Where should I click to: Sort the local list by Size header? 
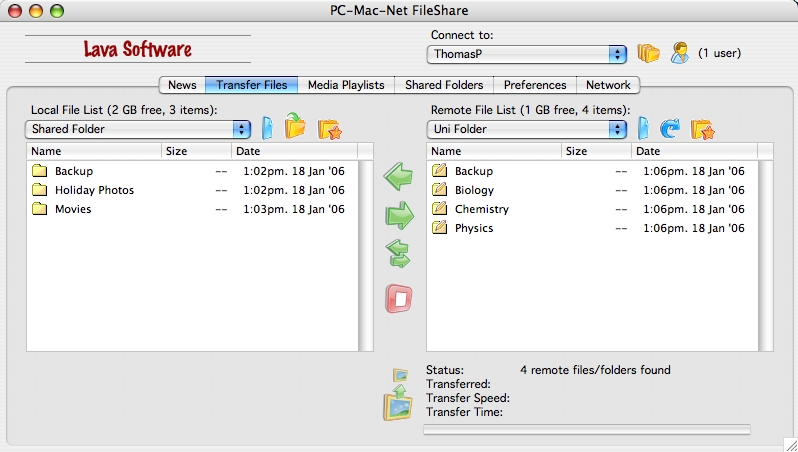[x=196, y=151]
